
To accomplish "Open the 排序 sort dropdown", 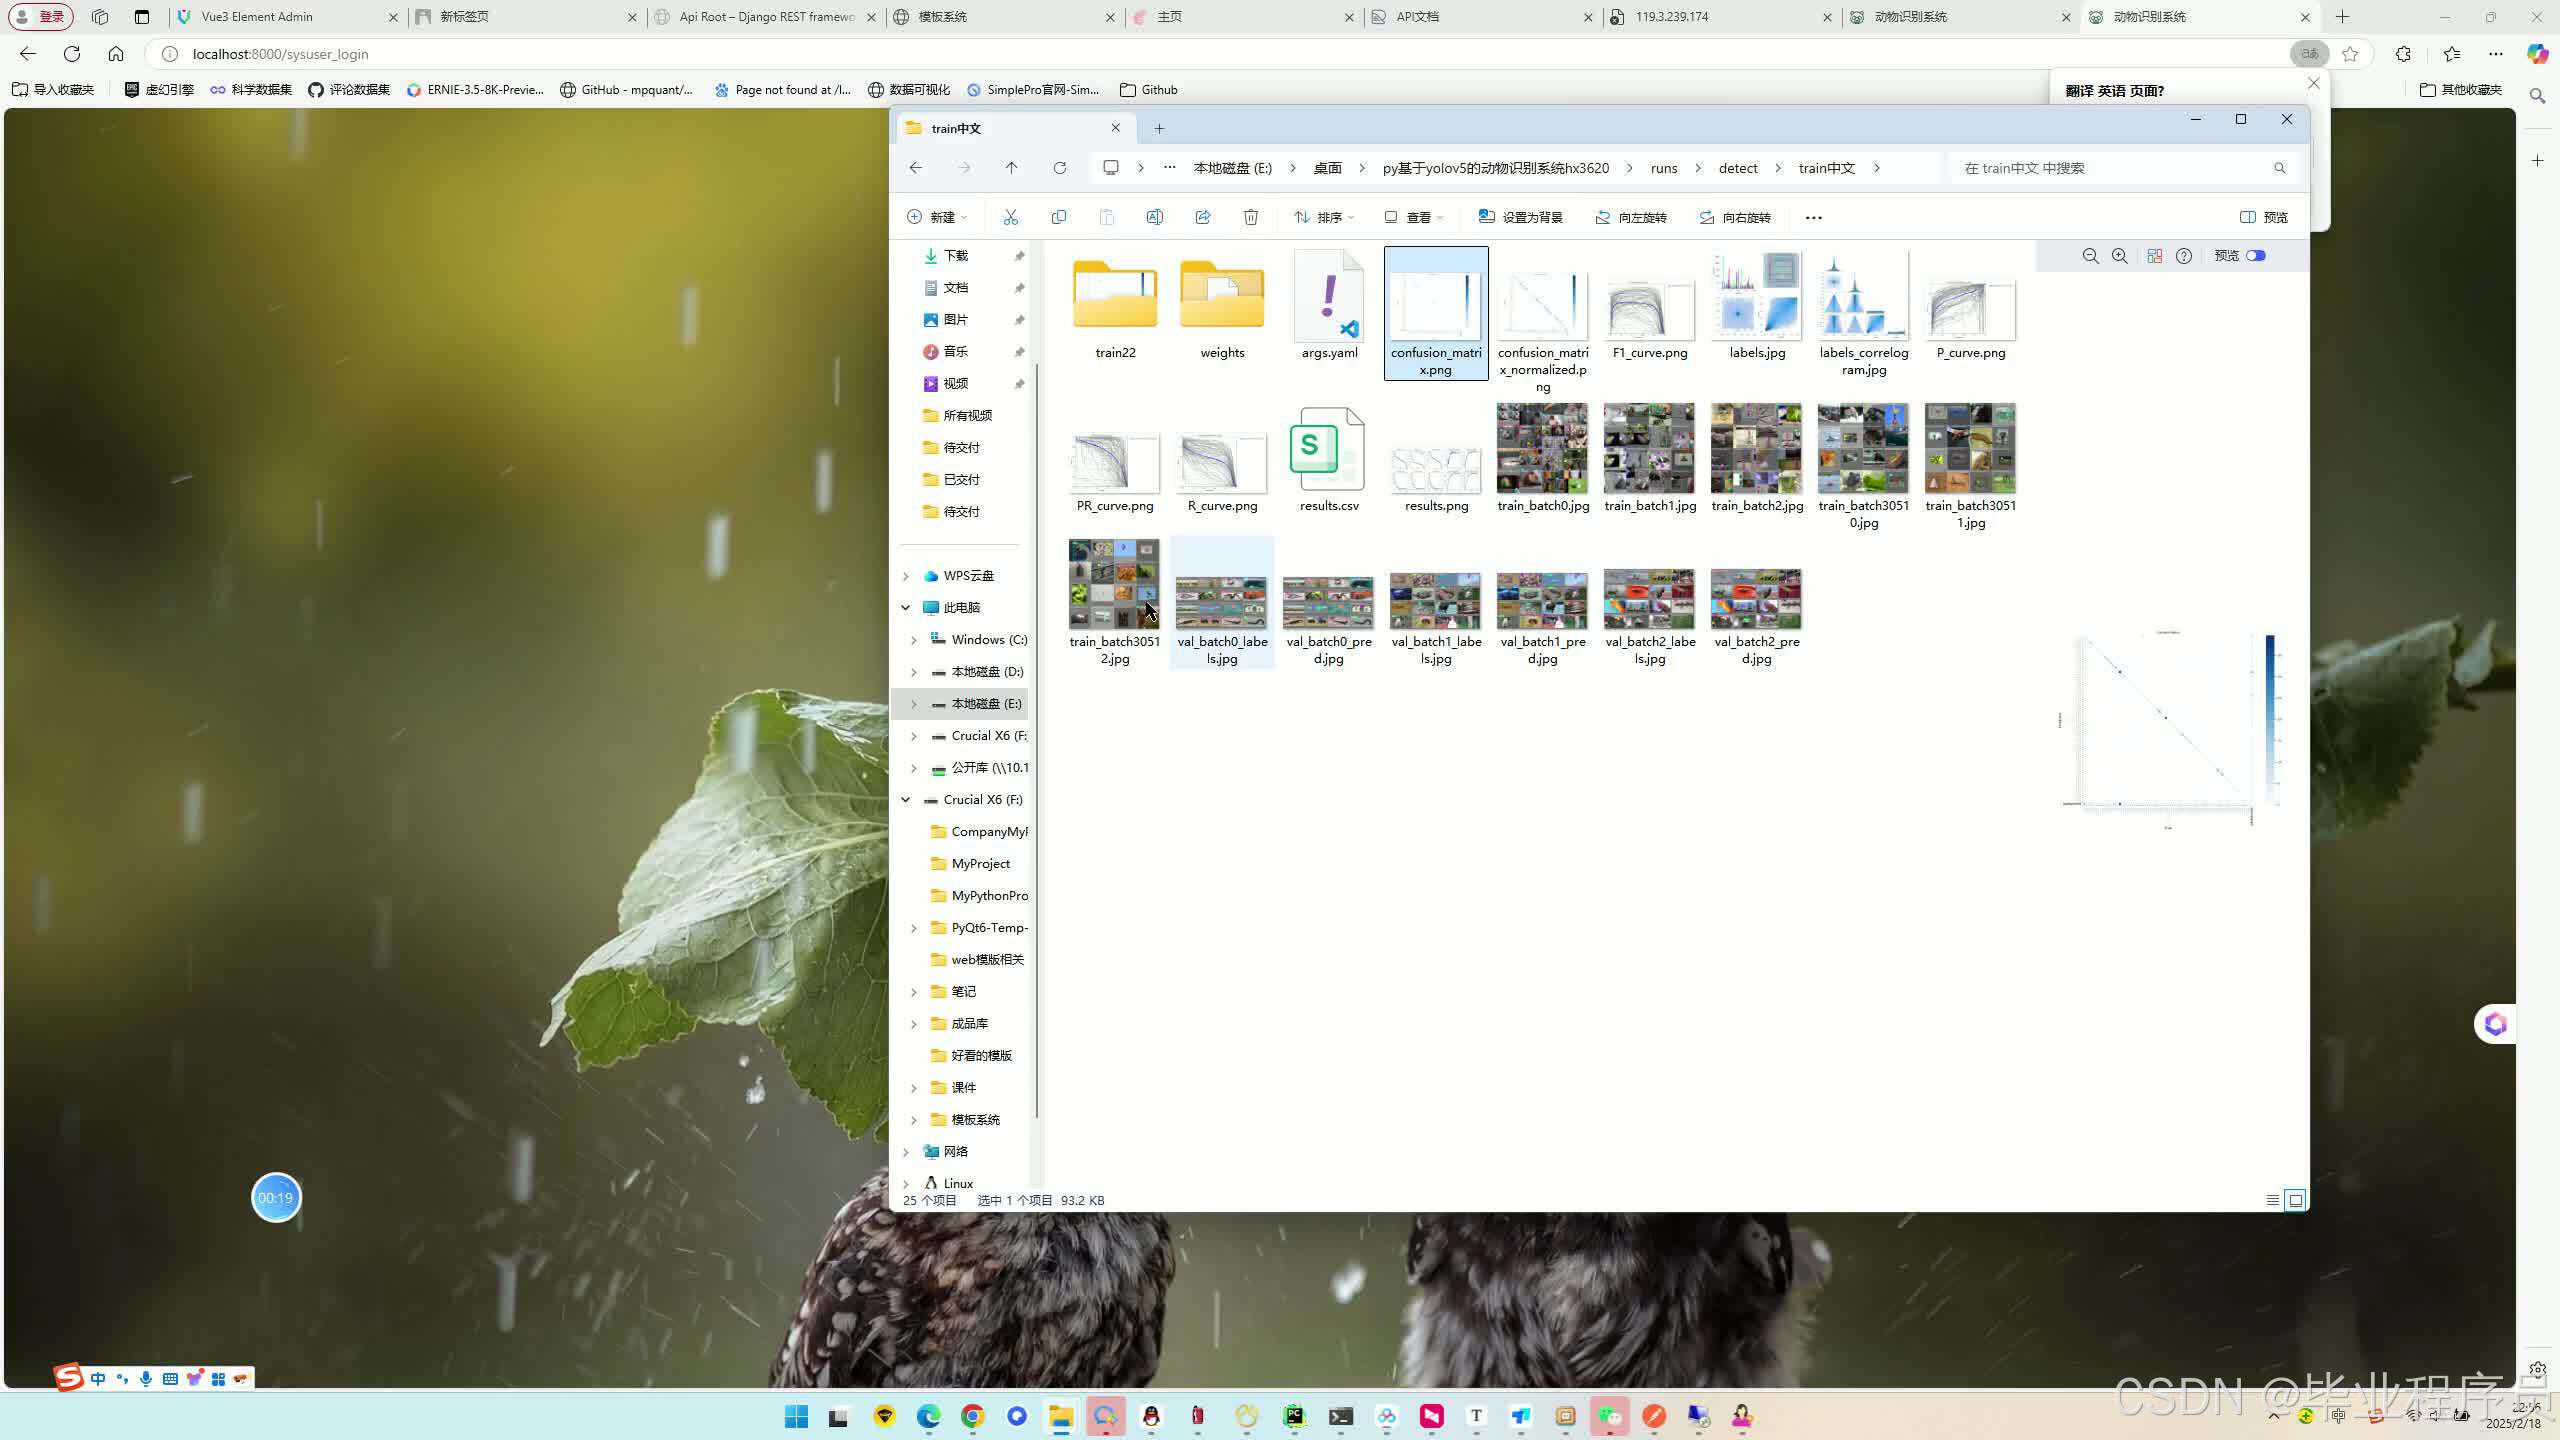I will tap(1323, 217).
